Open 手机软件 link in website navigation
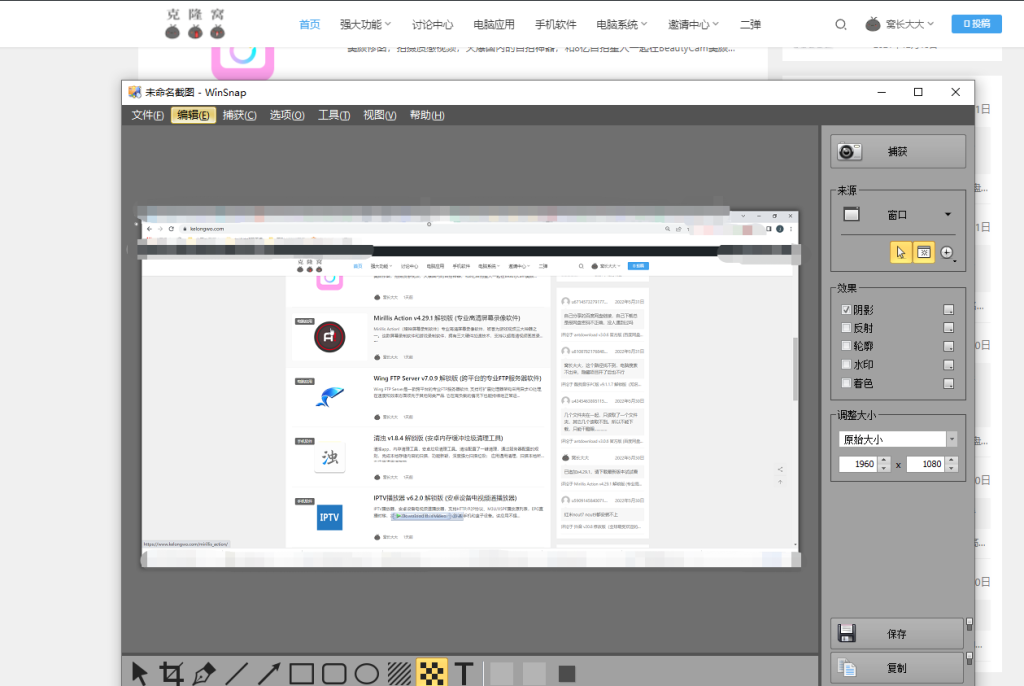 555,24
